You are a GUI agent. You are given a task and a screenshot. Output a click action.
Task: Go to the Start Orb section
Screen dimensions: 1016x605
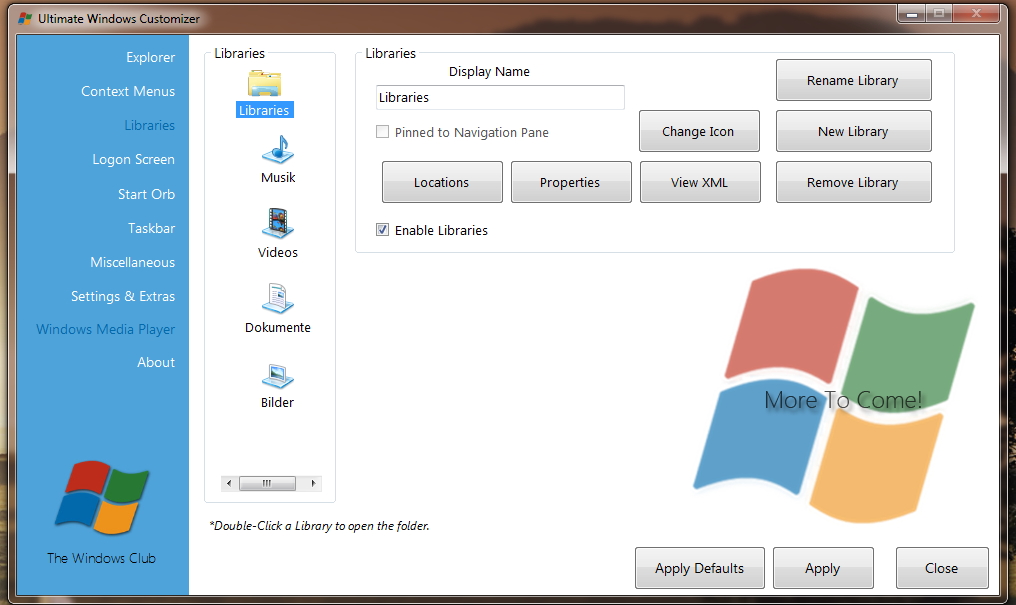point(146,194)
